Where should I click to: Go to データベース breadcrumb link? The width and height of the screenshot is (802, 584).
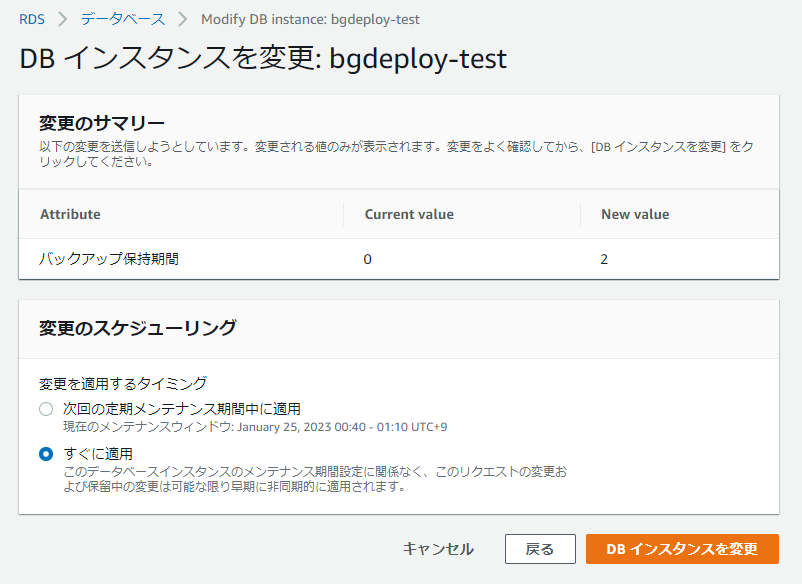123,19
